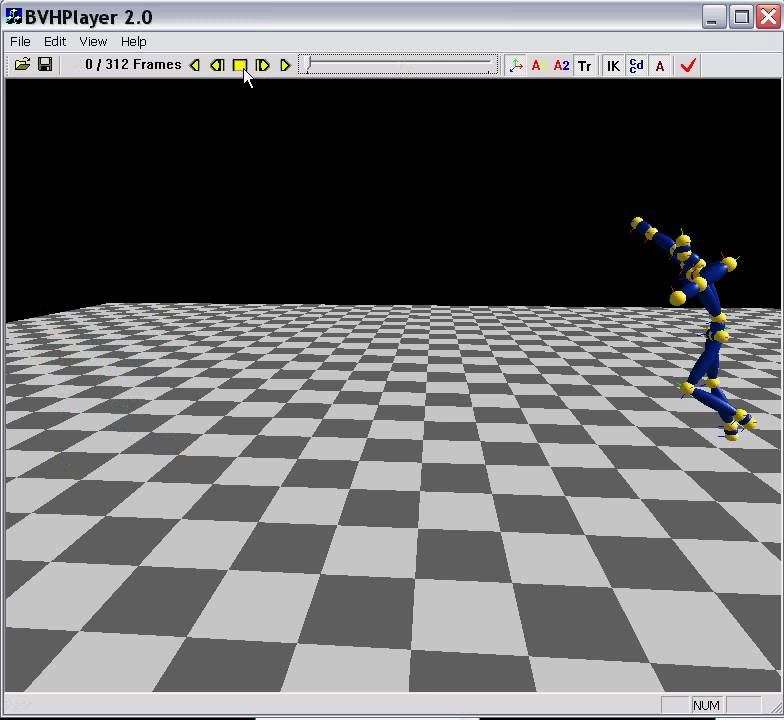The width and height of the screenshot is (784, 720).
Task: Maximize the BVHPlayer window
Action: point(741,17)
